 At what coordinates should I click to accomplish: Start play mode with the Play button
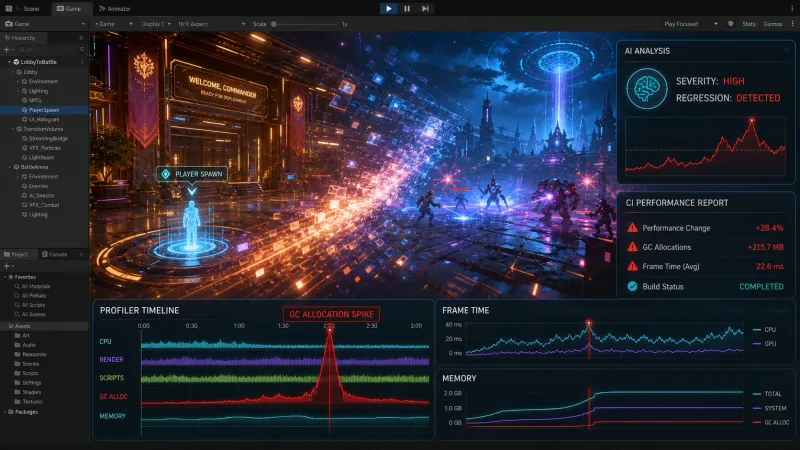point(388,8)
